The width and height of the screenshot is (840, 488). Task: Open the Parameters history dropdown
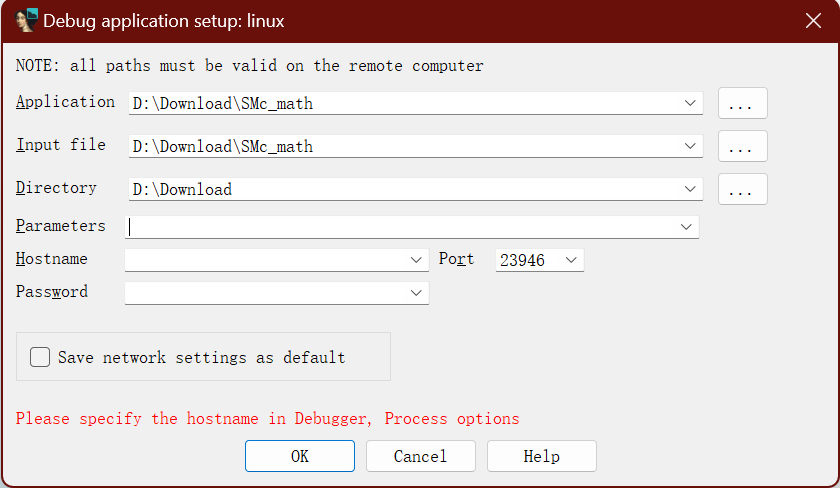tap(686, 227)
